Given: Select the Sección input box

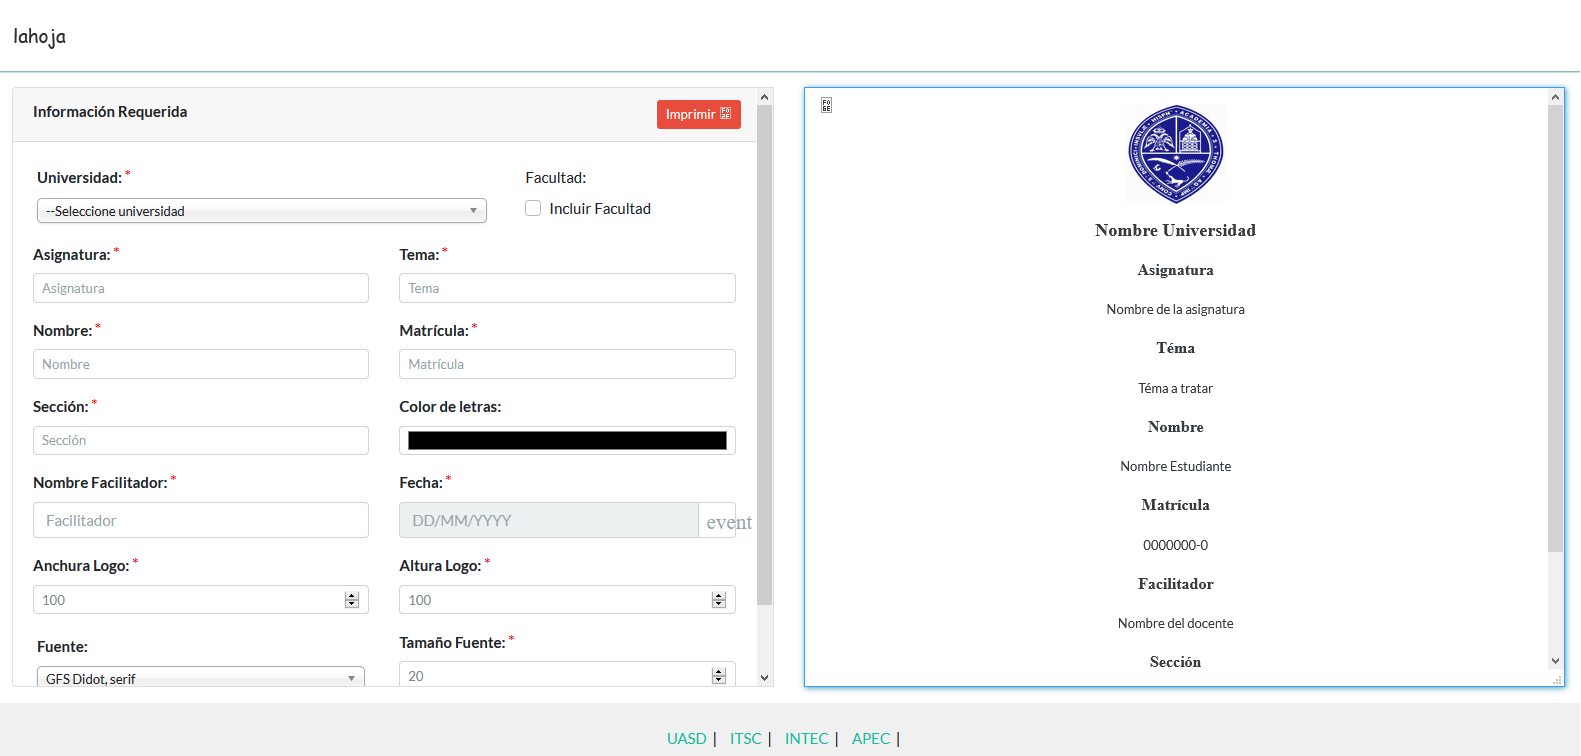Looking at the screenshot, I should click(x=201, y=440).
